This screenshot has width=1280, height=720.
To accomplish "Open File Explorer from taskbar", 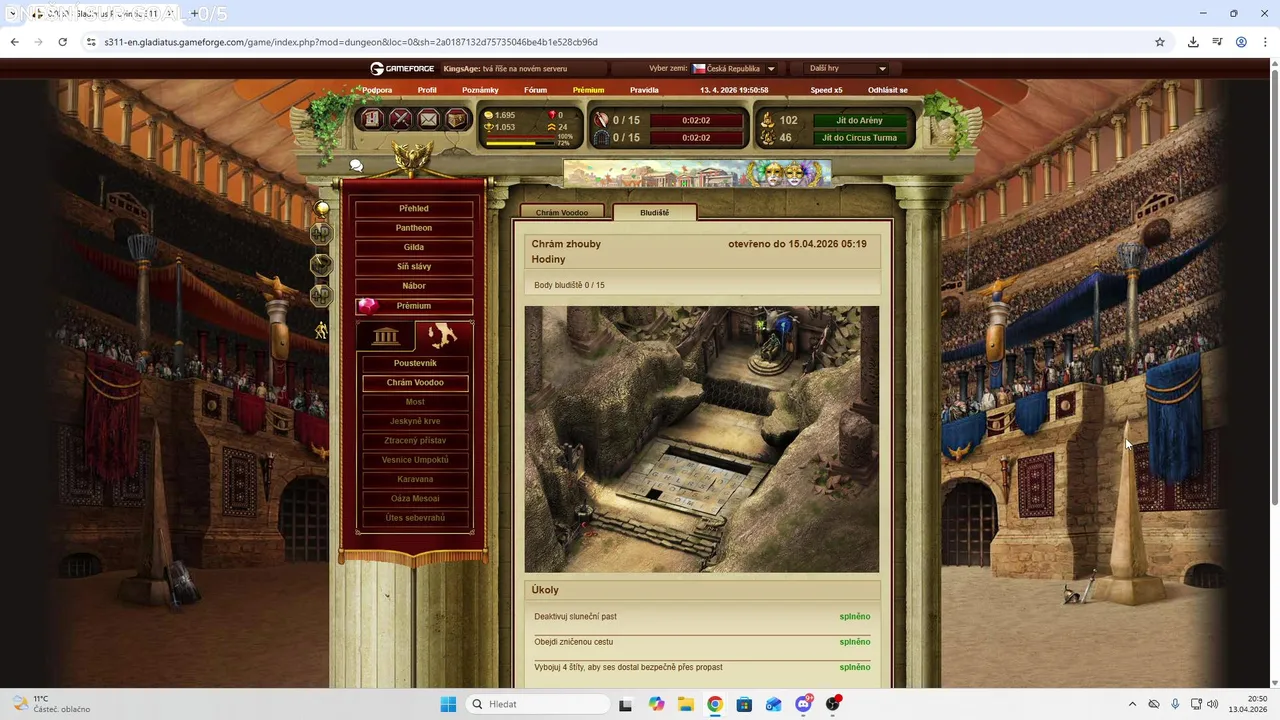I will pos(686,704).
